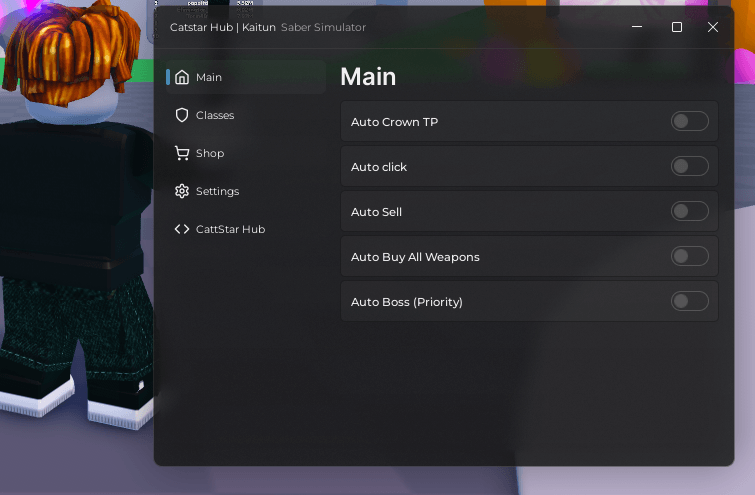This screenshot has height=495, width=755.
Task: Click the Auto Crown TP label text
Action: click(394, 122)
